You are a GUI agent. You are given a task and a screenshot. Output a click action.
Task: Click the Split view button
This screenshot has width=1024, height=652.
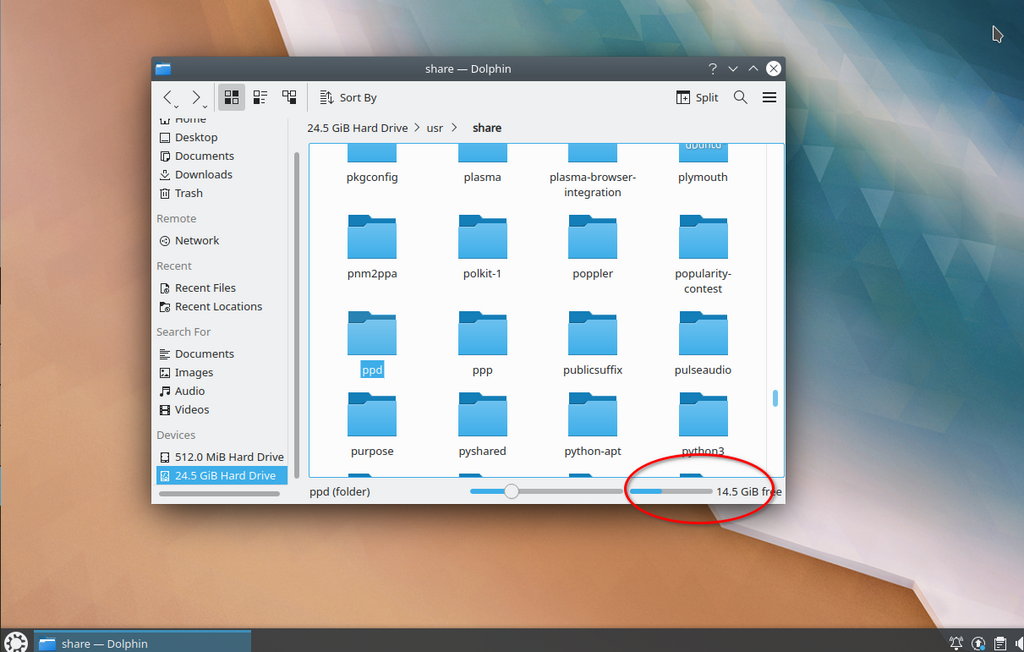tap(697, 97)
